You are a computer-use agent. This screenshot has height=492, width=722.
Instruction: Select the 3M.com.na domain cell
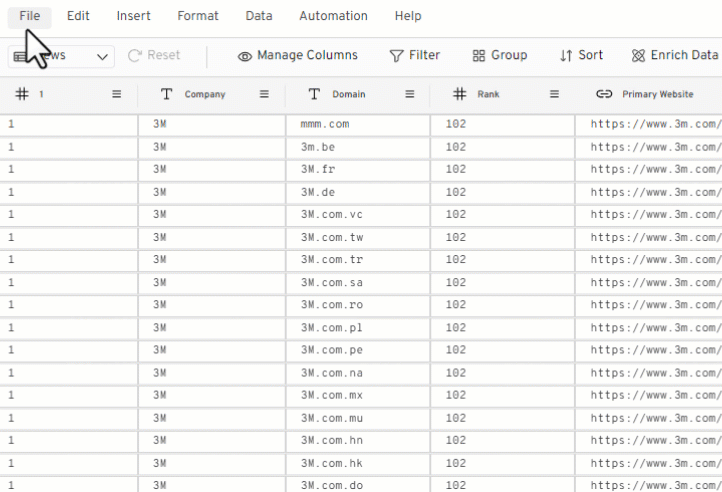[x=358, y=373]
